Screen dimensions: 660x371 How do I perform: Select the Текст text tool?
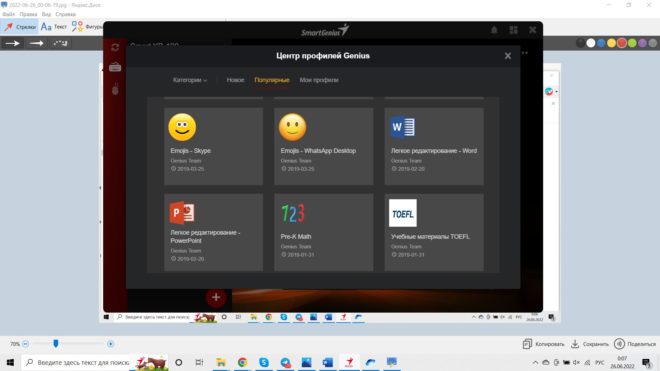click(x=53, y=27)
